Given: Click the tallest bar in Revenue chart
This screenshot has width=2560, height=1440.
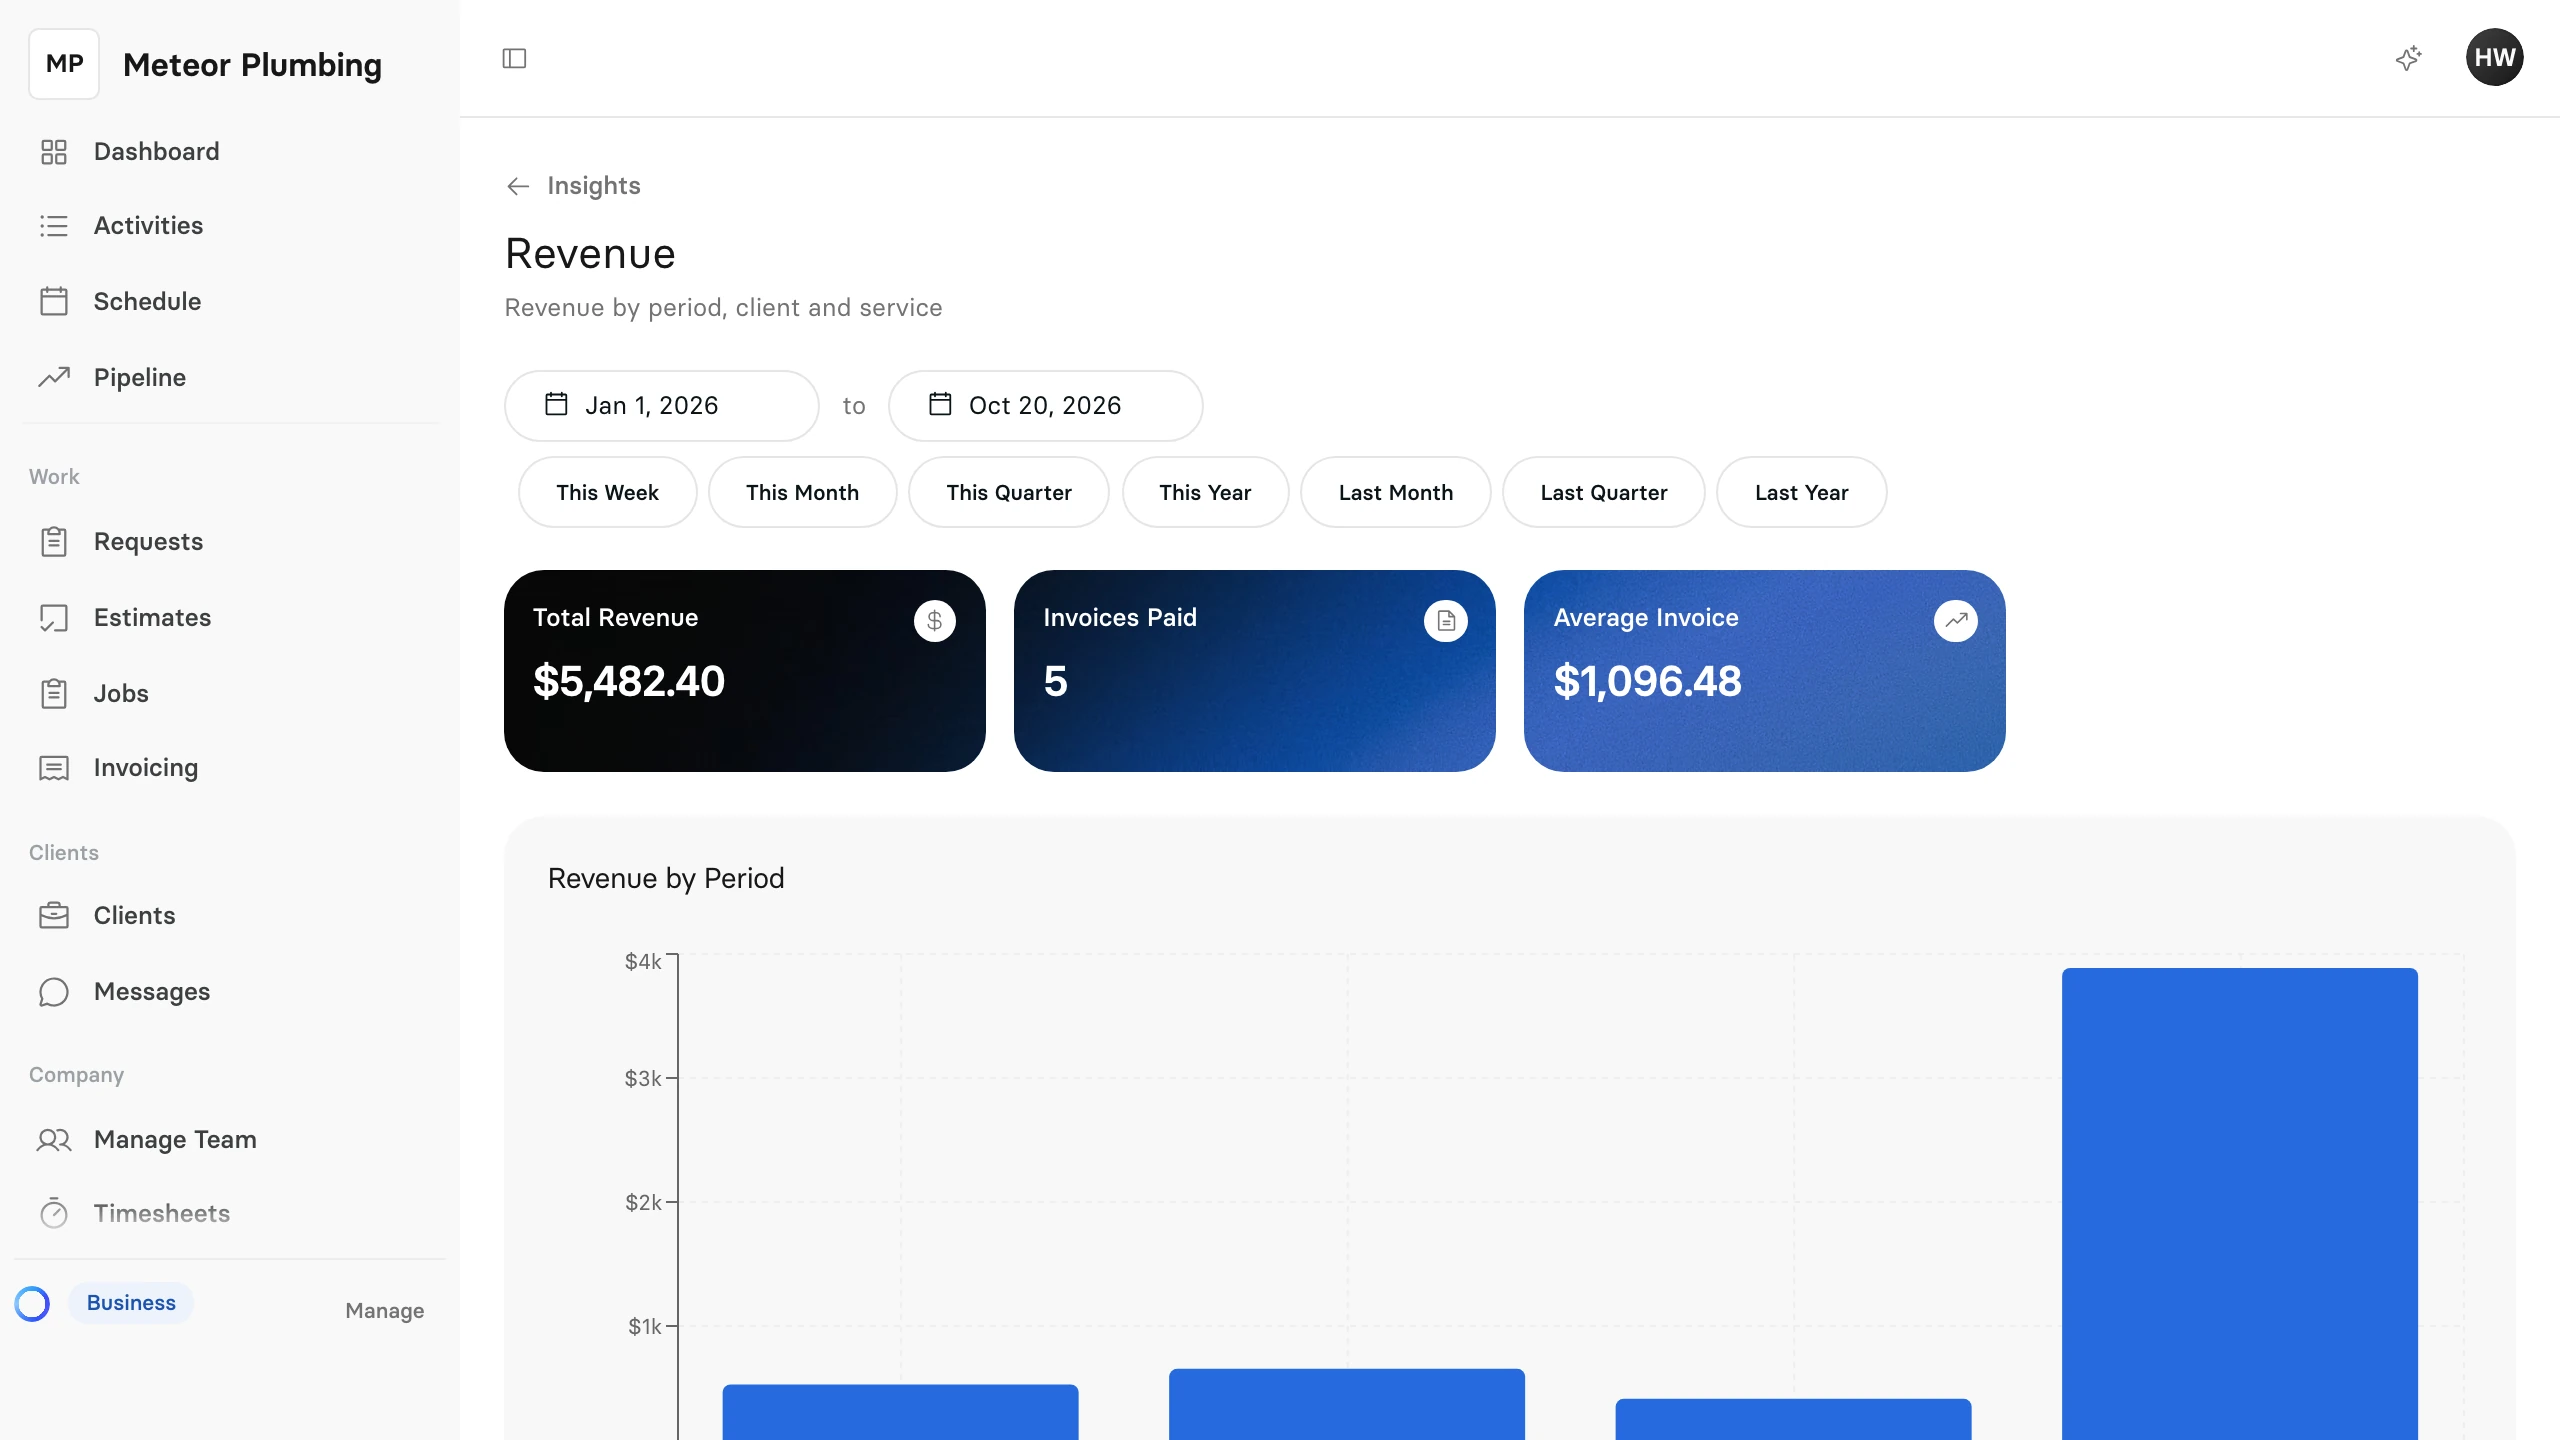Looking at the screenshot, I should tap(2240, 1204).
